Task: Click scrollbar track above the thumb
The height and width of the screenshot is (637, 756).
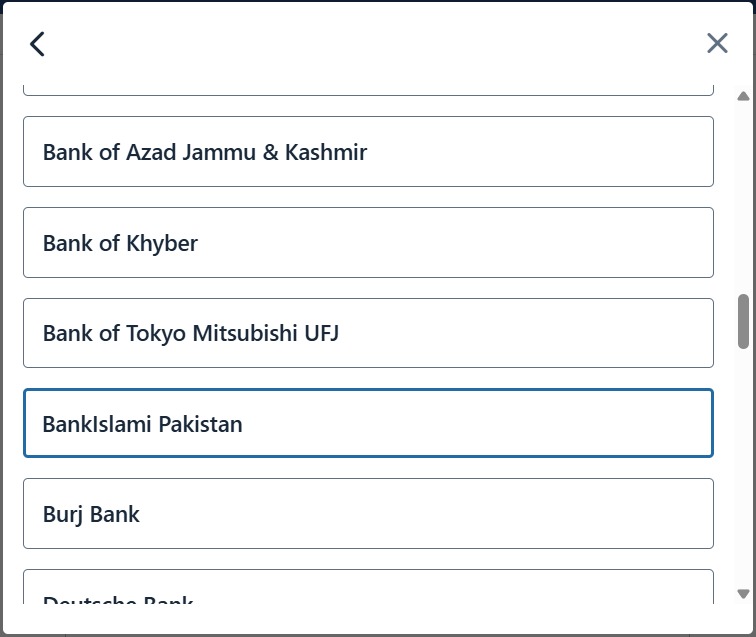Action: coord(743,200)
